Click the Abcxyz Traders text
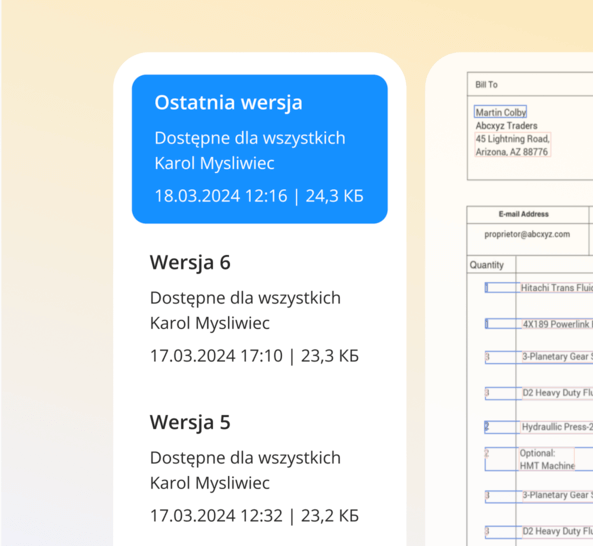Viewport: 593px width, 546px height. (506, 126)
